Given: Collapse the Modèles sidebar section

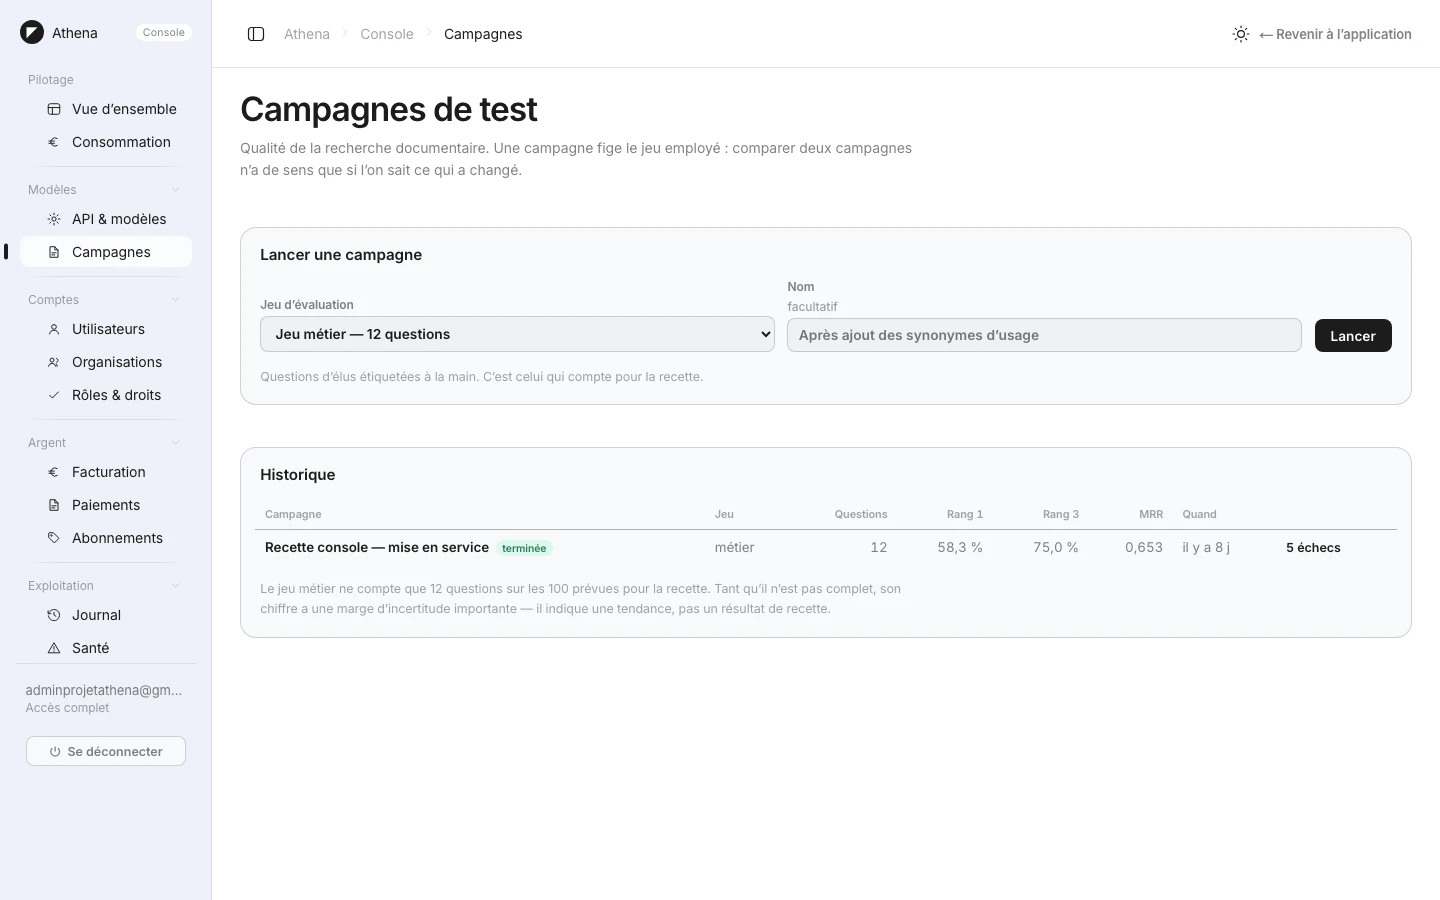Looking at the screenshot, I should [176, 190].
